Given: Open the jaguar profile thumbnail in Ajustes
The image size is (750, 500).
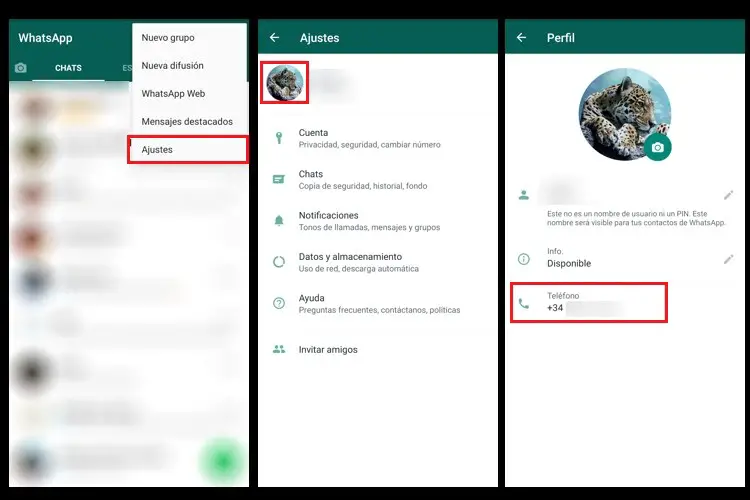Looking at the screenshot, I should coord(285,83).
